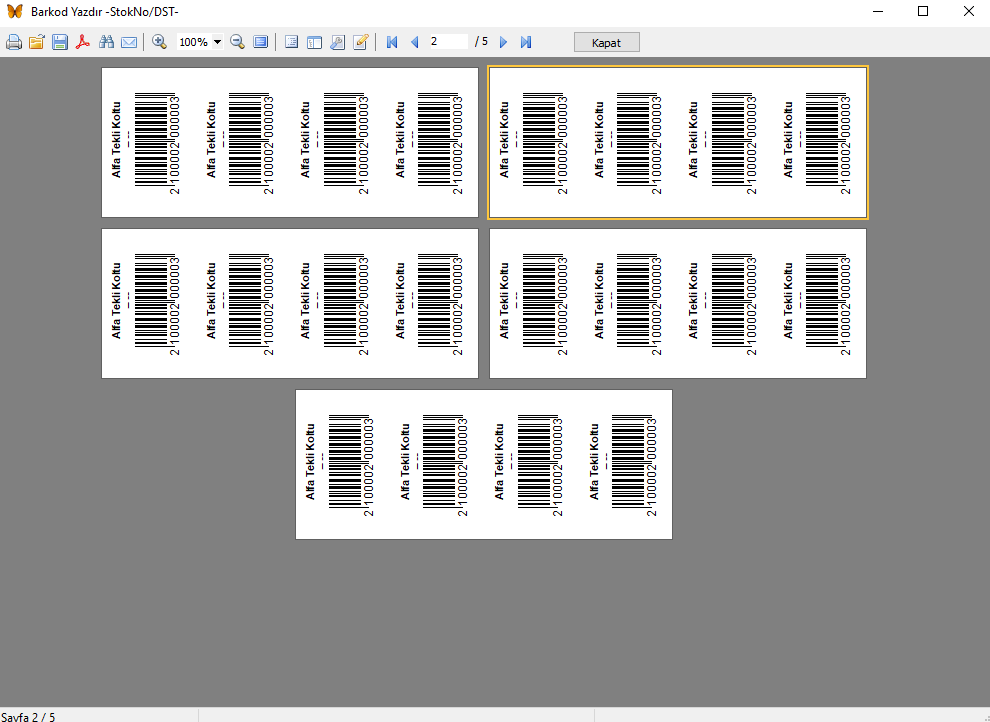The width and height of the screenshot is (990, 722).
Task: Close preview with Kapat button
Action: point(607,42)
